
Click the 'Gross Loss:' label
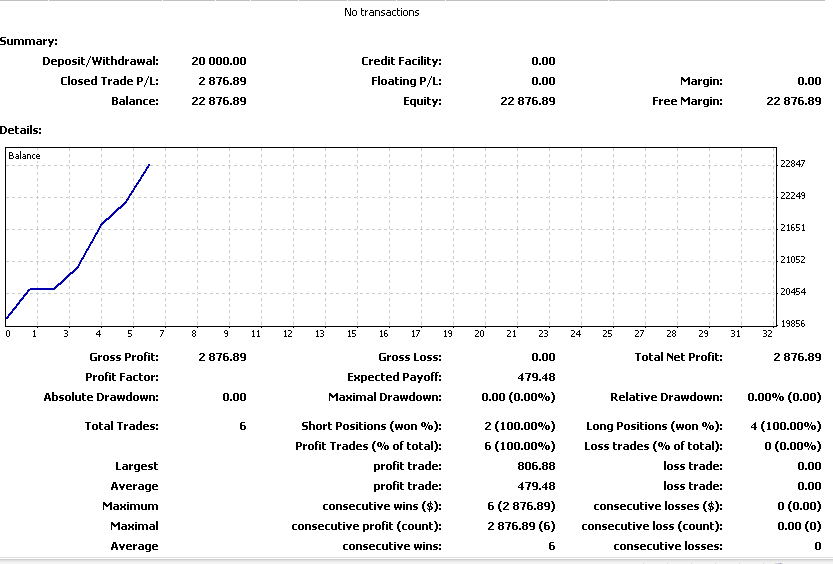(410, 357)
